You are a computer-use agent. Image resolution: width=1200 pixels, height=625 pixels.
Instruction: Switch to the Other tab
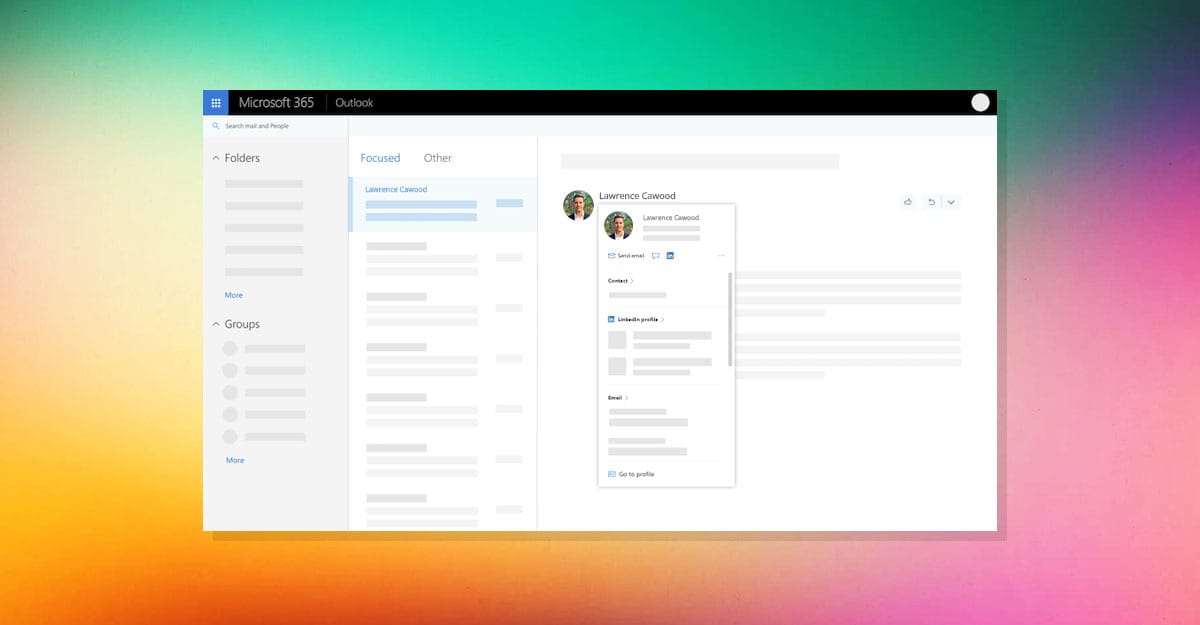point(437,157)
